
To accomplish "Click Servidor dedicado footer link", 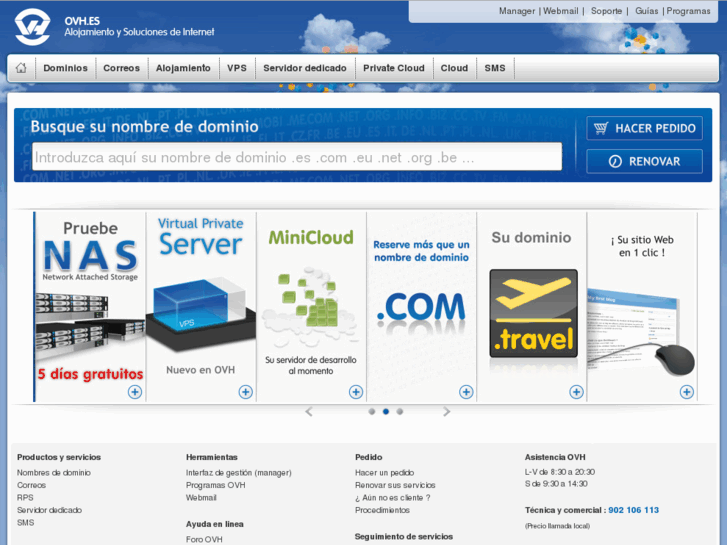I will (50, 510).
